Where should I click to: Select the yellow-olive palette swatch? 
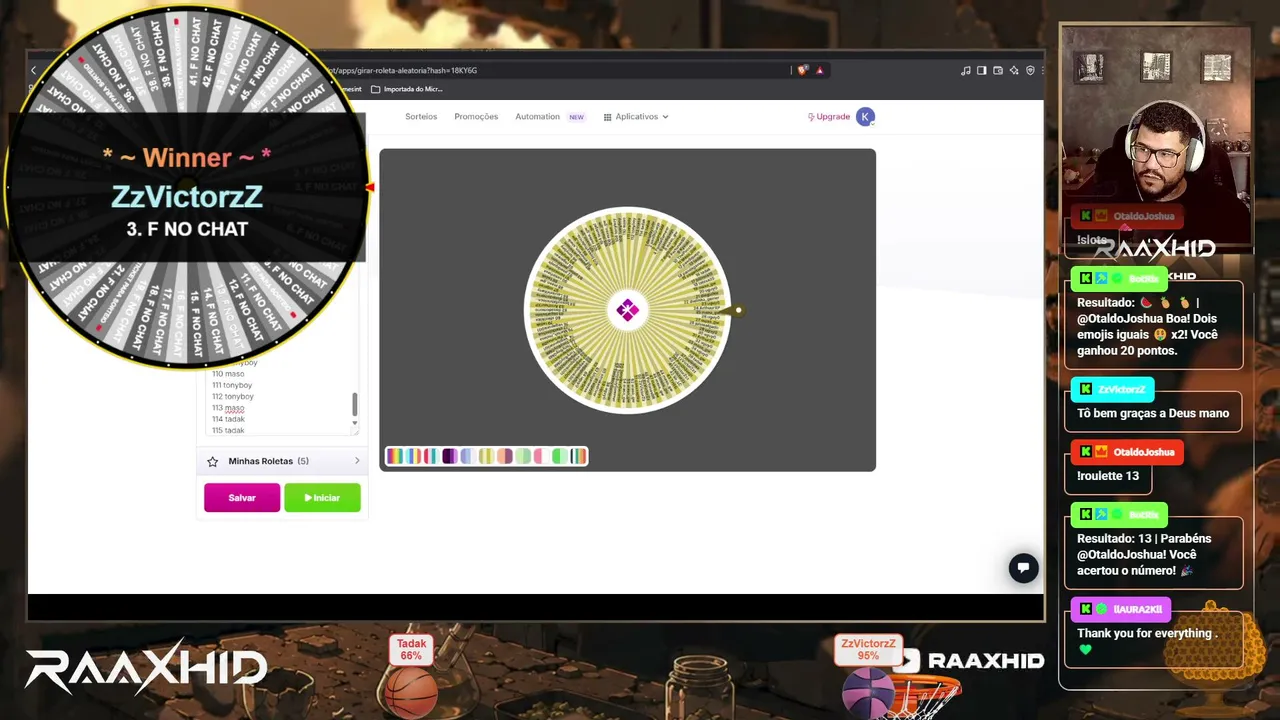point(486,456)
